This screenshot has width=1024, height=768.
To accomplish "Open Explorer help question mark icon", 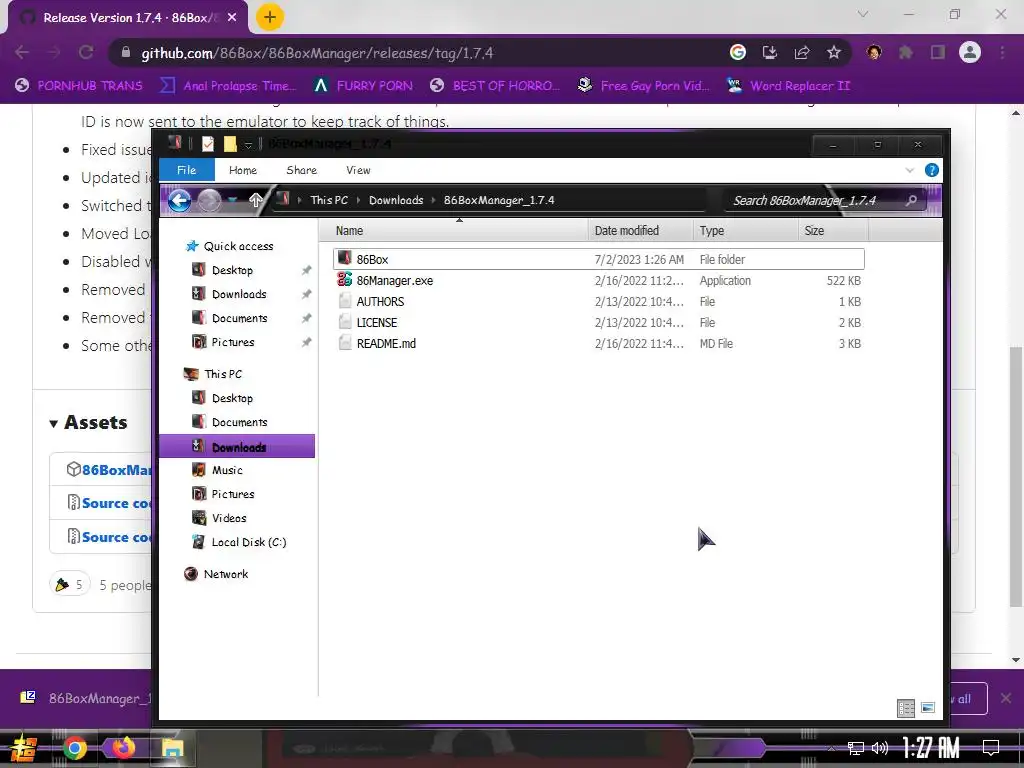I will pos(932,170).
